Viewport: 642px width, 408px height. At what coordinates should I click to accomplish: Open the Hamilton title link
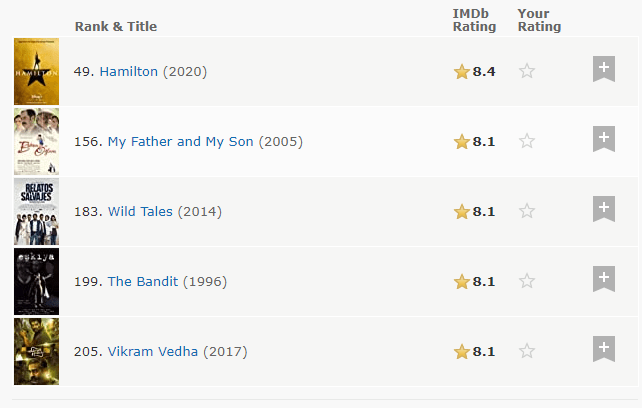tap(128, 72)
